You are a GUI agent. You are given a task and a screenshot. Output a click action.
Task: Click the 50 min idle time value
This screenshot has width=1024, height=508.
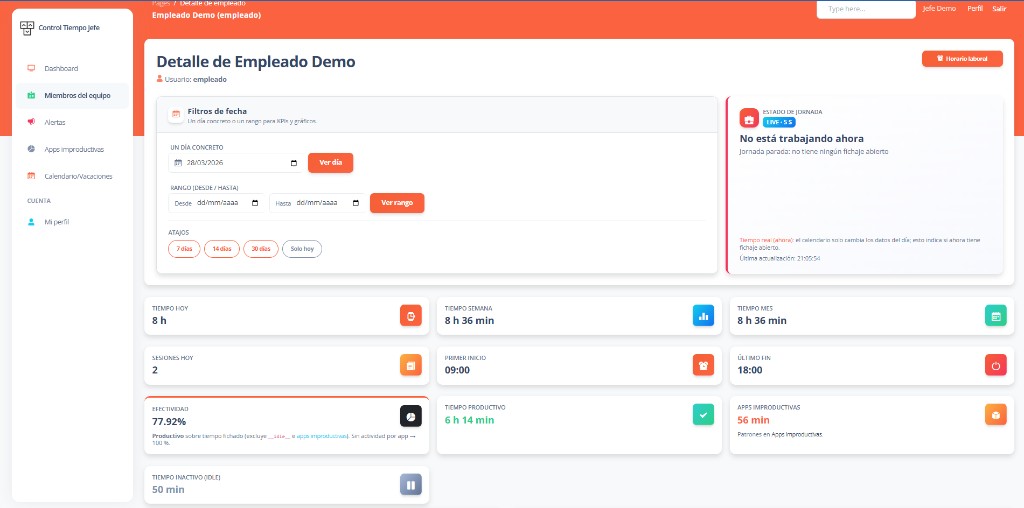[168, 490]
